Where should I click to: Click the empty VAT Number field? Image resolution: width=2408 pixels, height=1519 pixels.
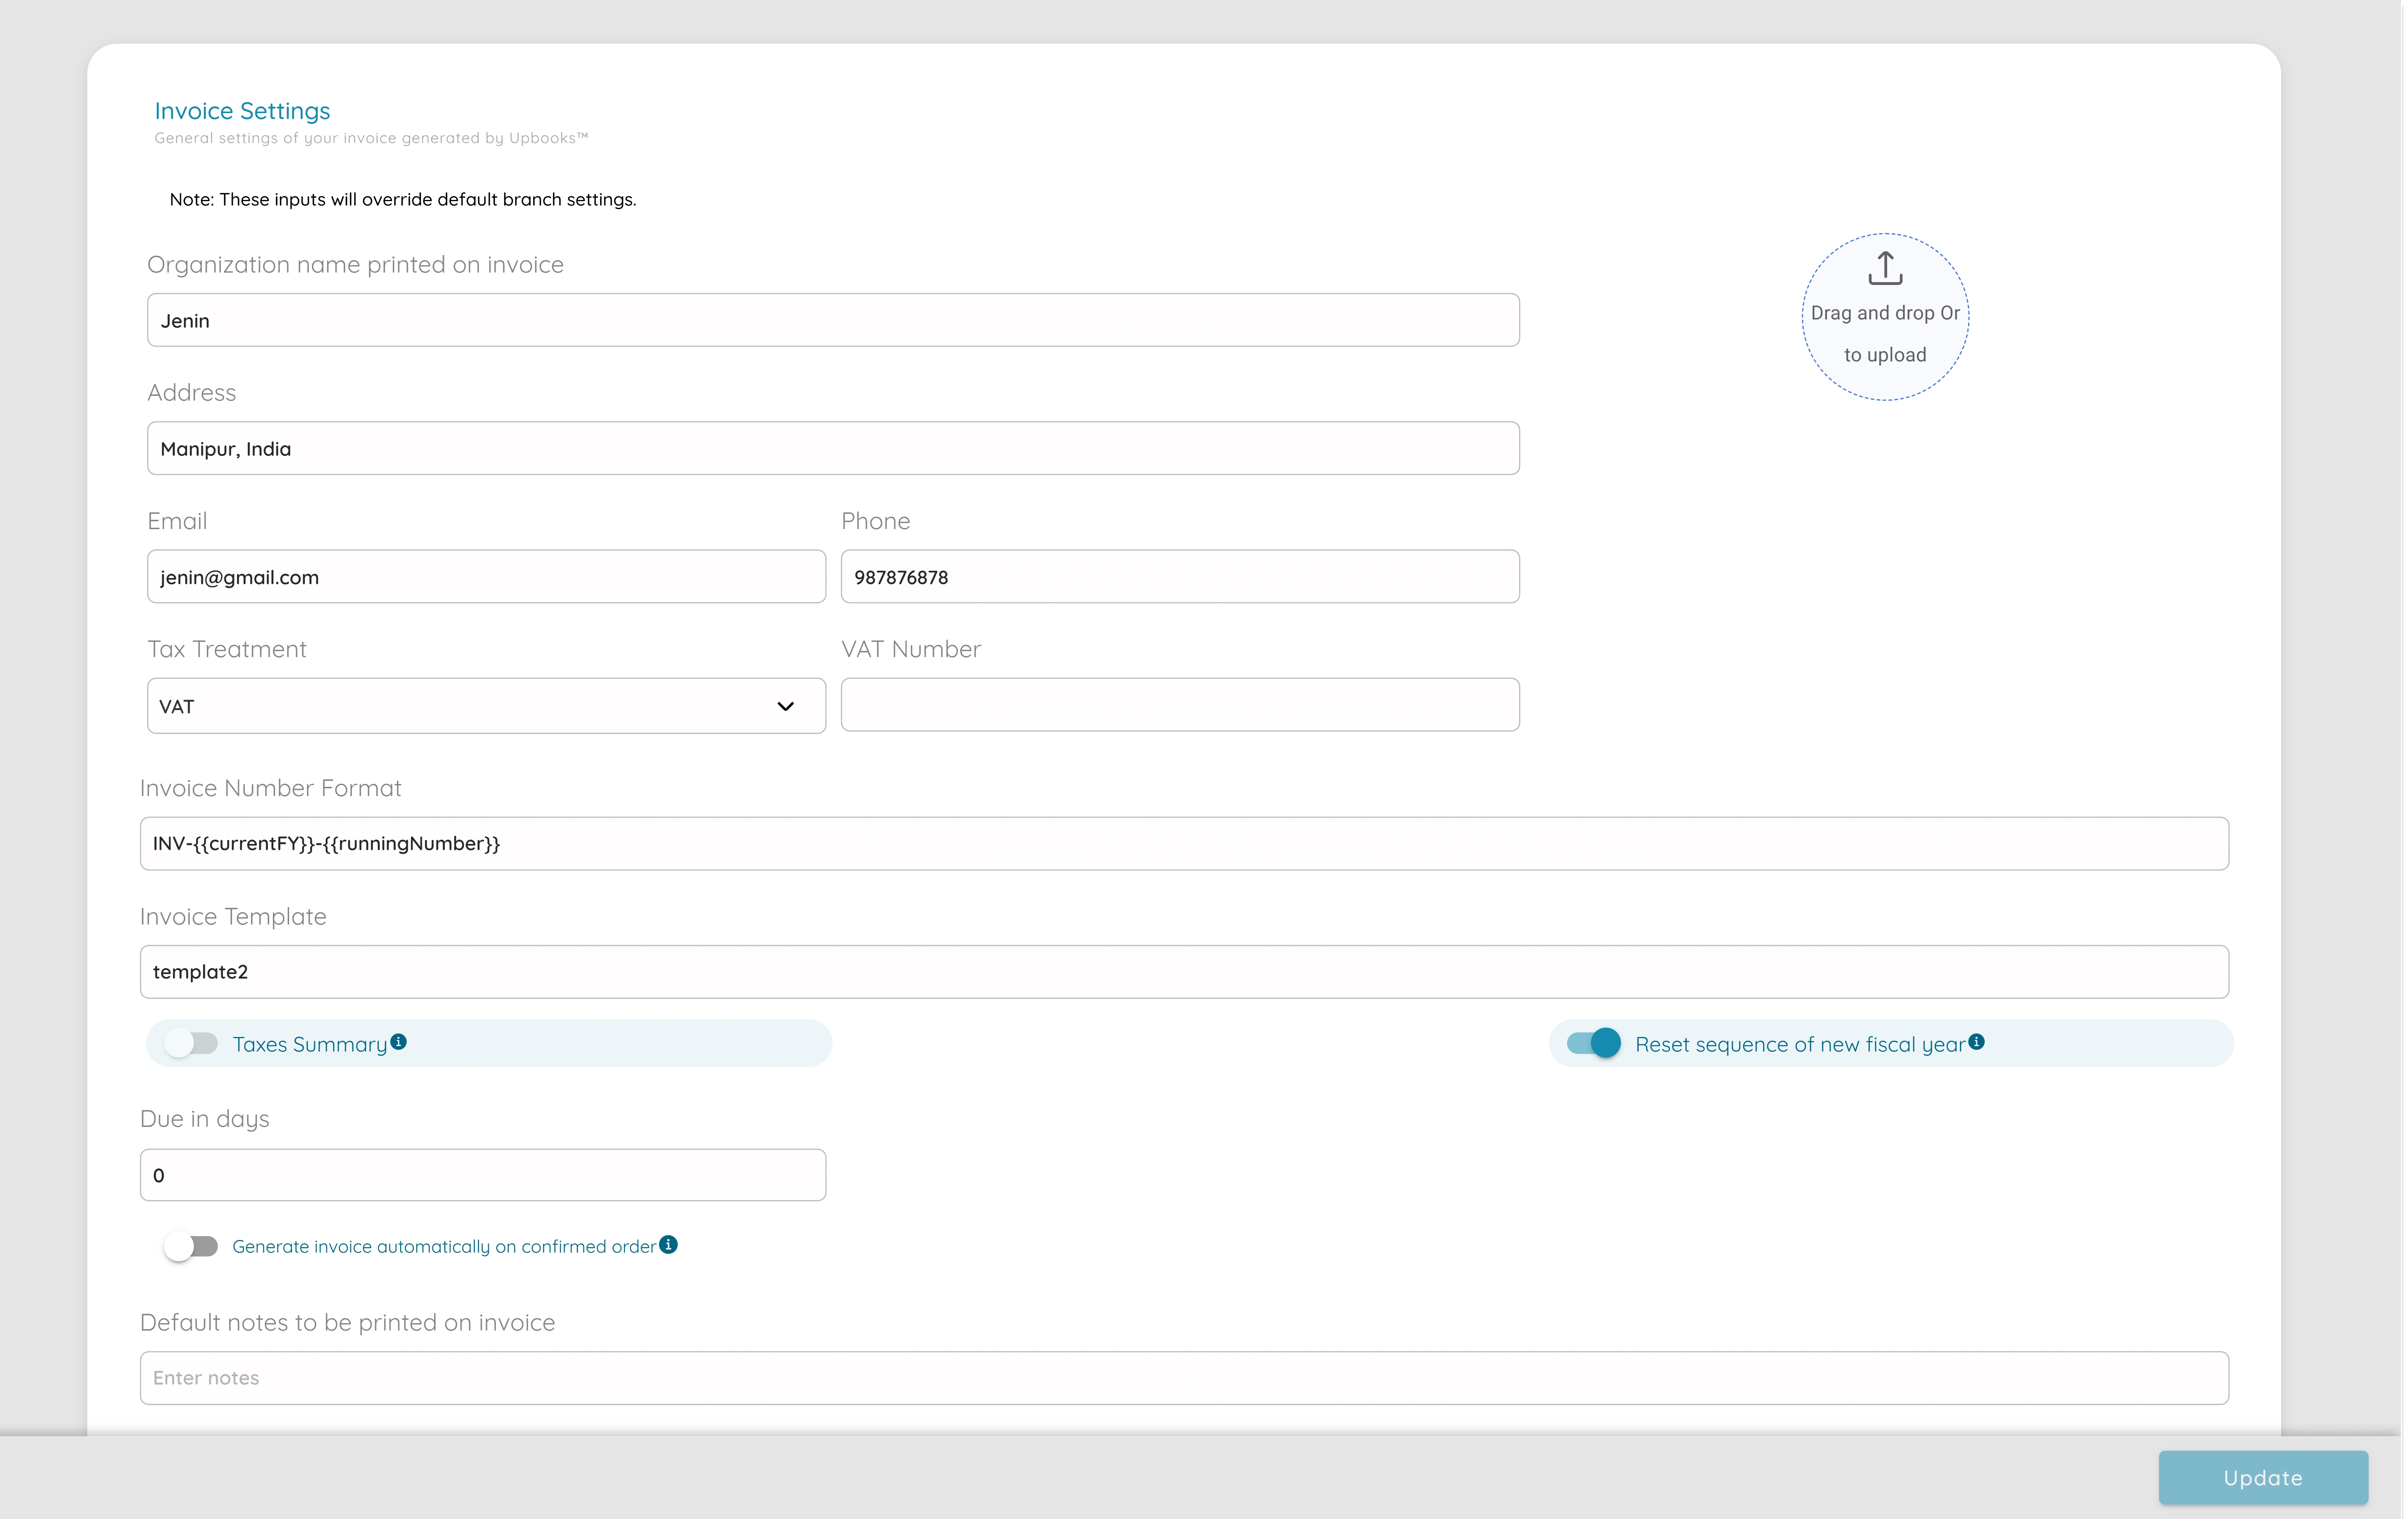(x=1180, y=705)
